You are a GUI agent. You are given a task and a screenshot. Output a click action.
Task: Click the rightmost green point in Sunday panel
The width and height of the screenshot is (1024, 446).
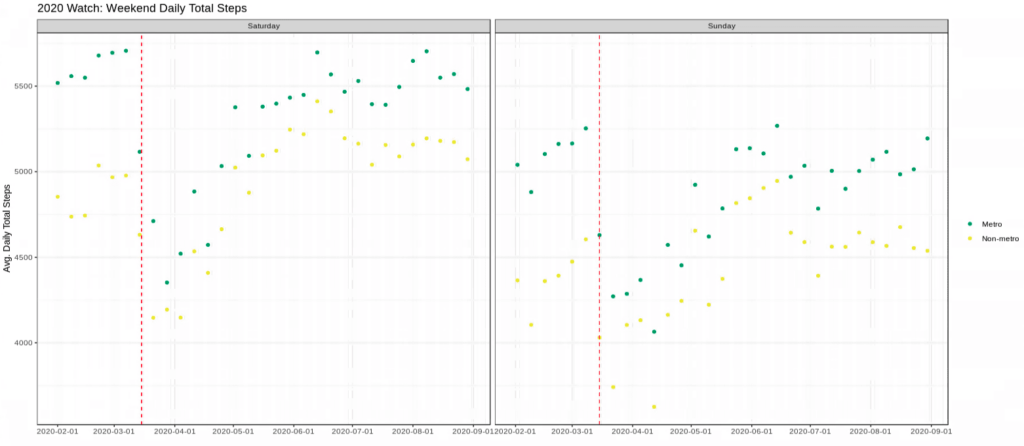pyautogui.click(x=927, y=139)
